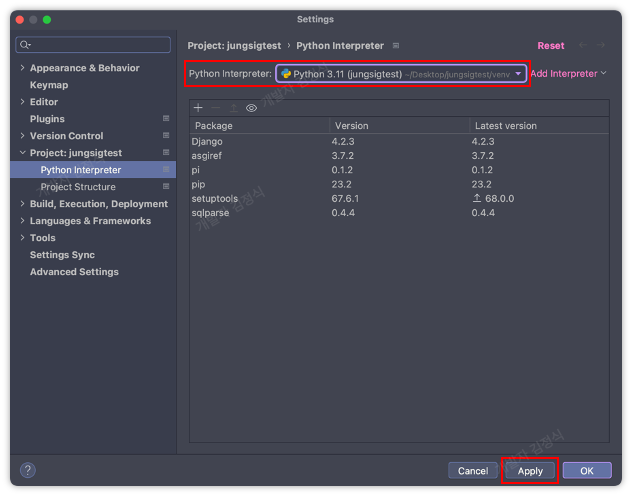The image size is (632, 496).
Task: Select Project Structure settings page
Action: (78, 187)
